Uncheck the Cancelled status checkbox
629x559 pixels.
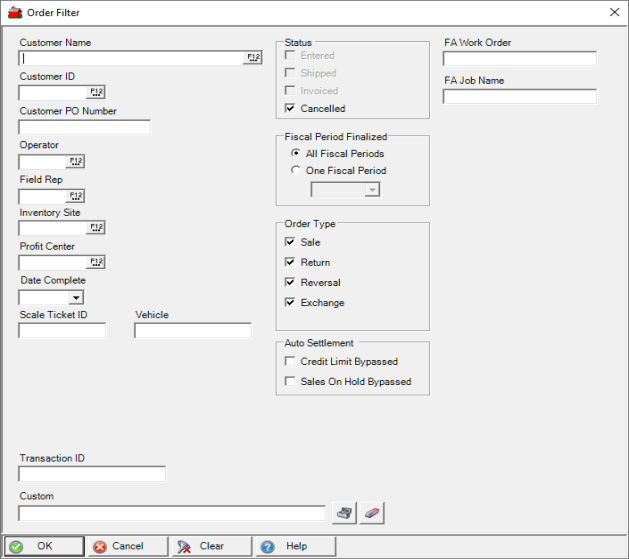(290, 109)
